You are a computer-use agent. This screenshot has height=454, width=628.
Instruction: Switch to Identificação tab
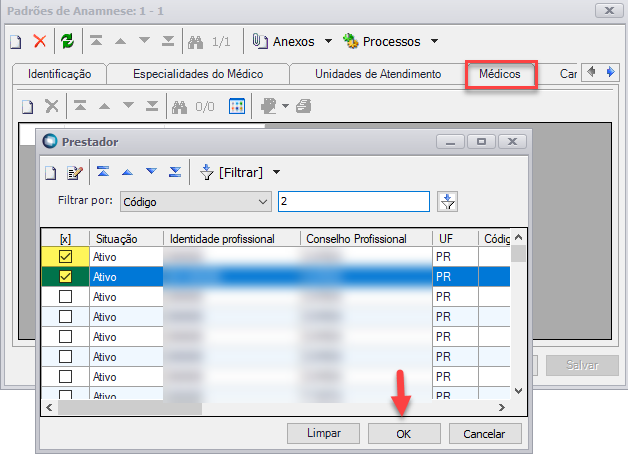pyautogui.click(x=59, y=74)
